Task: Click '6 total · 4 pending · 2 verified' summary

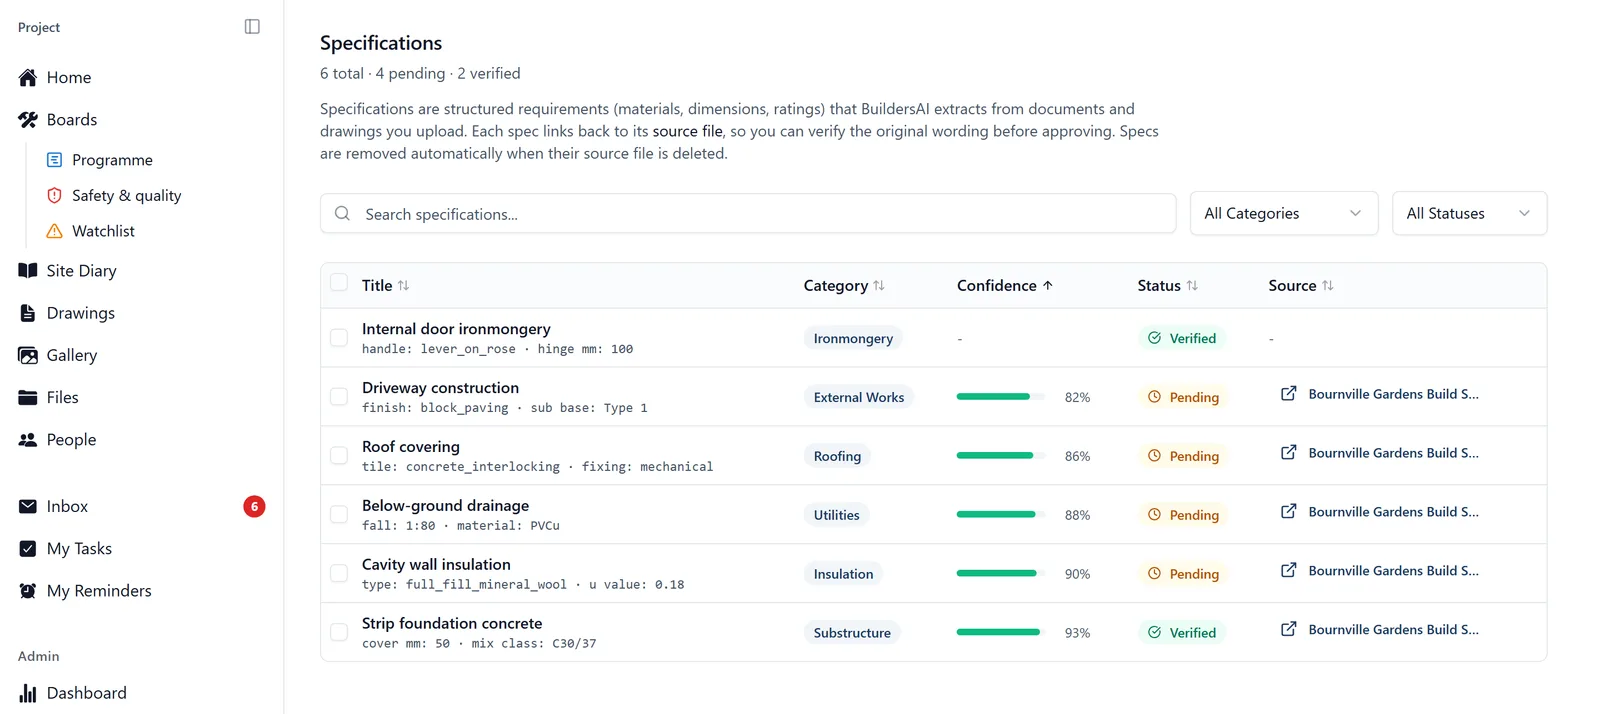Action: (420, 73)
